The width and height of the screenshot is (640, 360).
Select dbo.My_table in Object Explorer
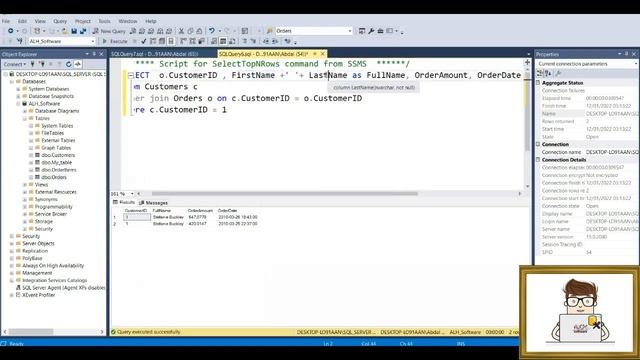coord(57,163)
